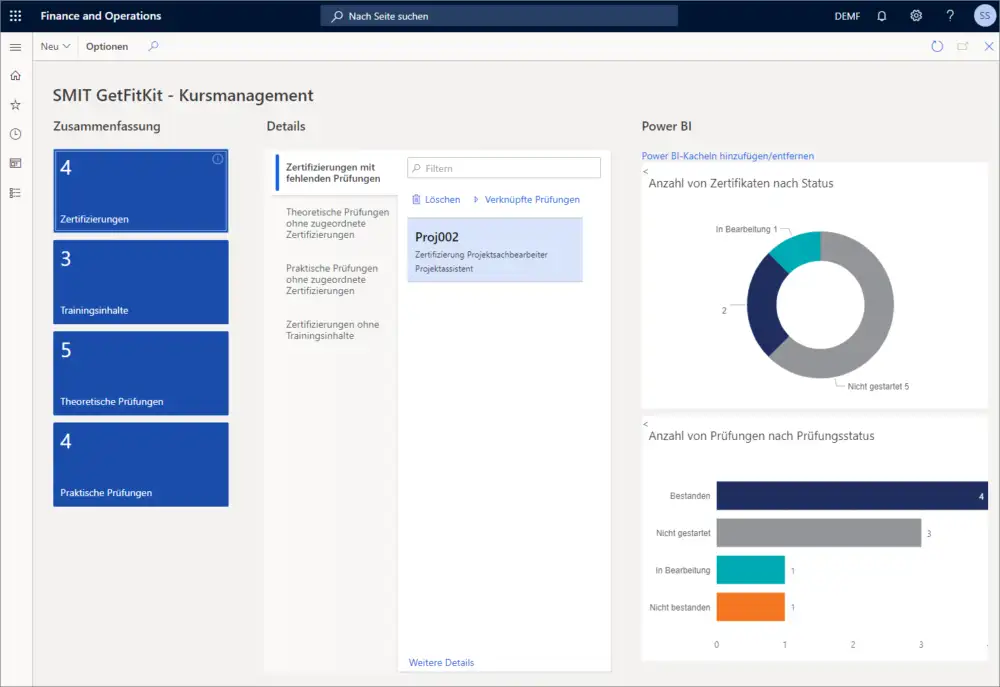Click the orange Nicht bestanden bar
The width and height of the screenshot is (1000, 687).
[x=750, y=607]
